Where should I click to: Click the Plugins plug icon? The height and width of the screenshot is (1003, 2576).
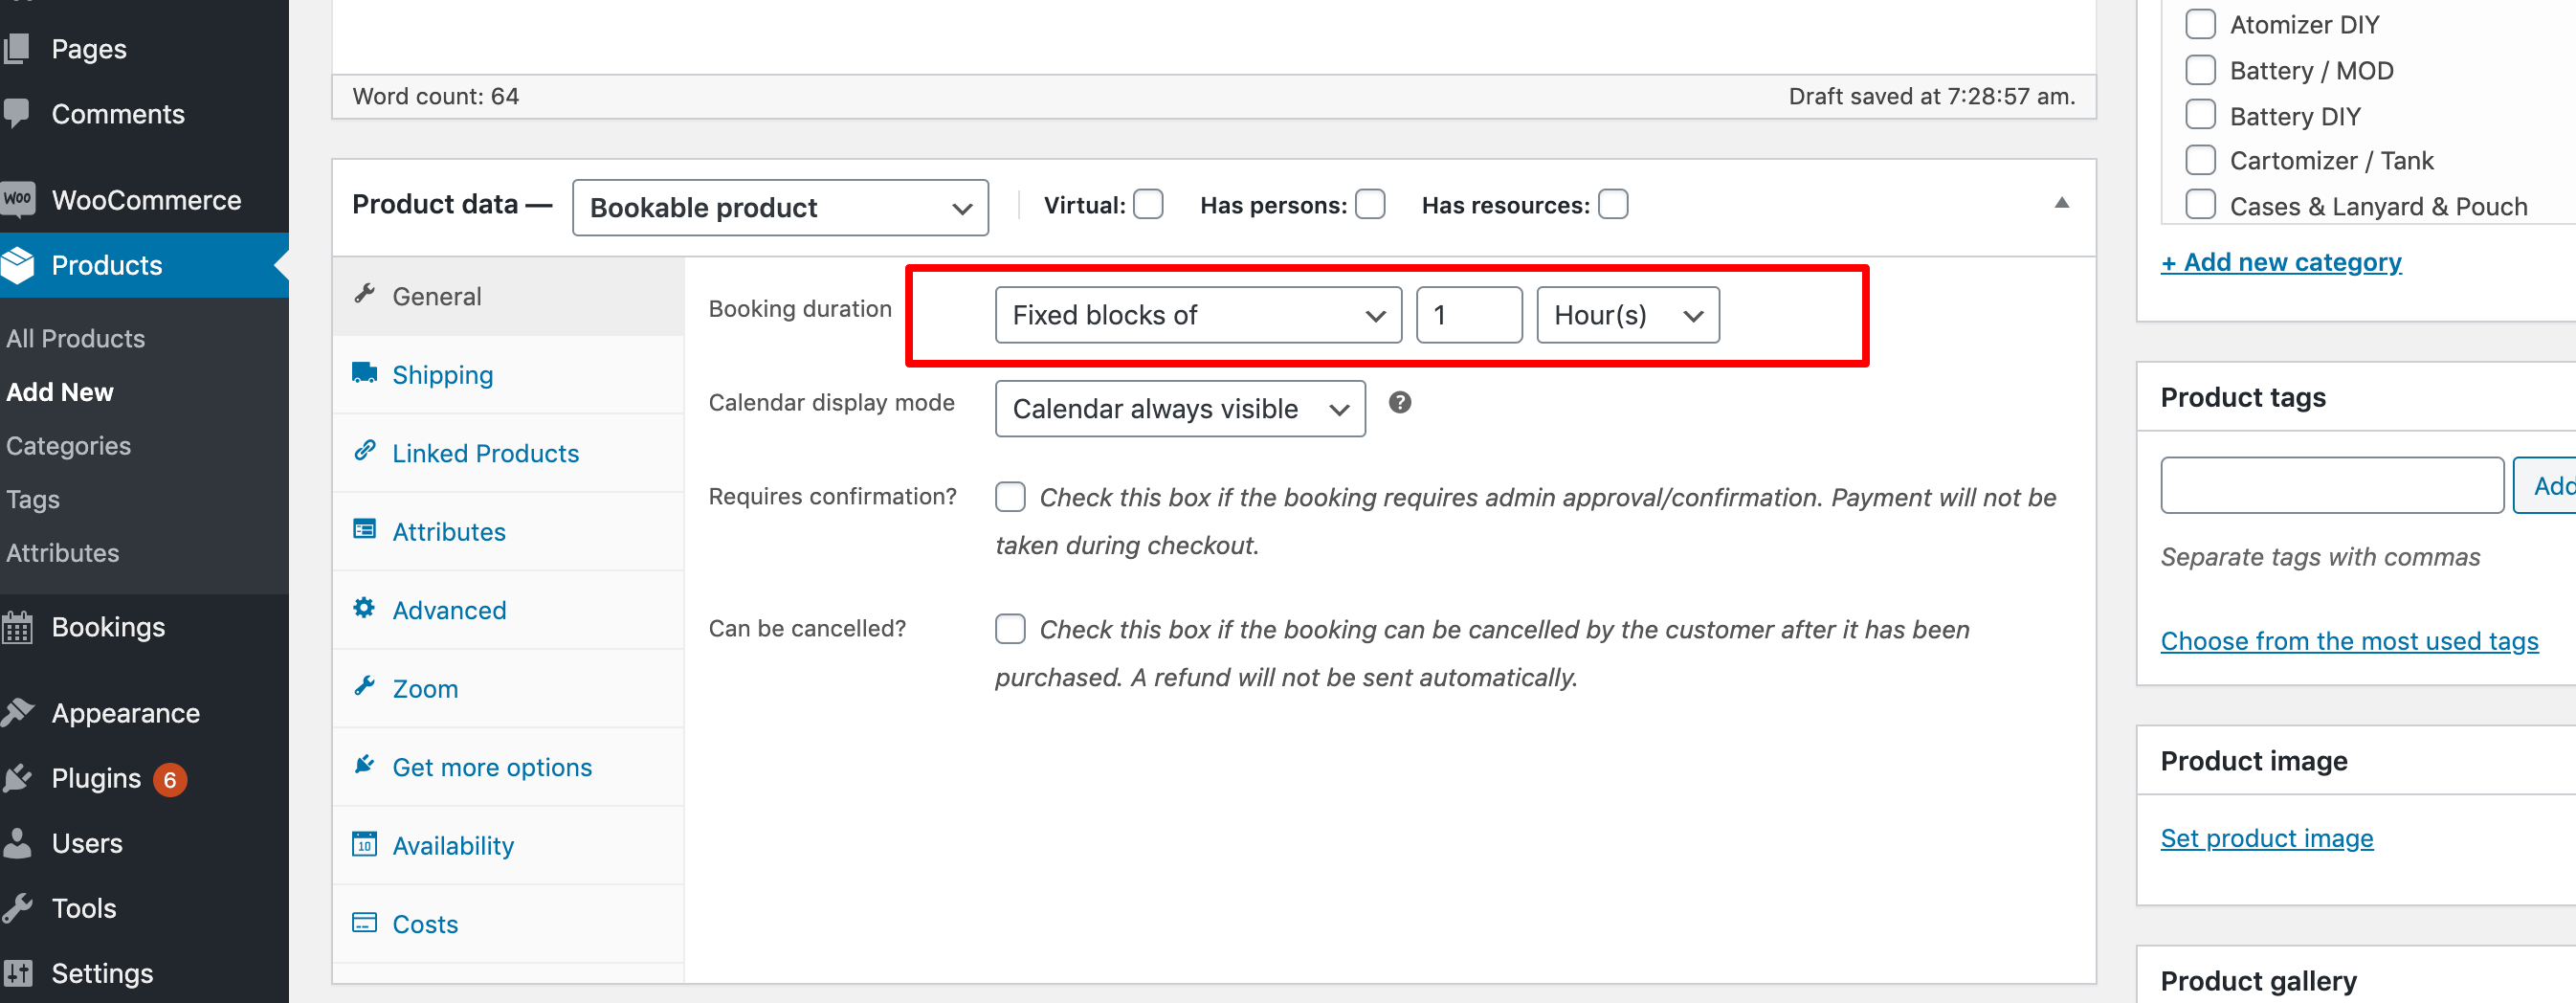pos(17,778)
